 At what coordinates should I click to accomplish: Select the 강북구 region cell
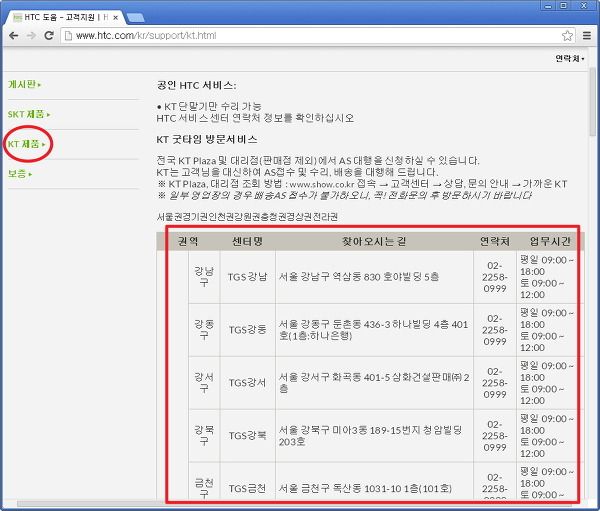tap(204, 436)
